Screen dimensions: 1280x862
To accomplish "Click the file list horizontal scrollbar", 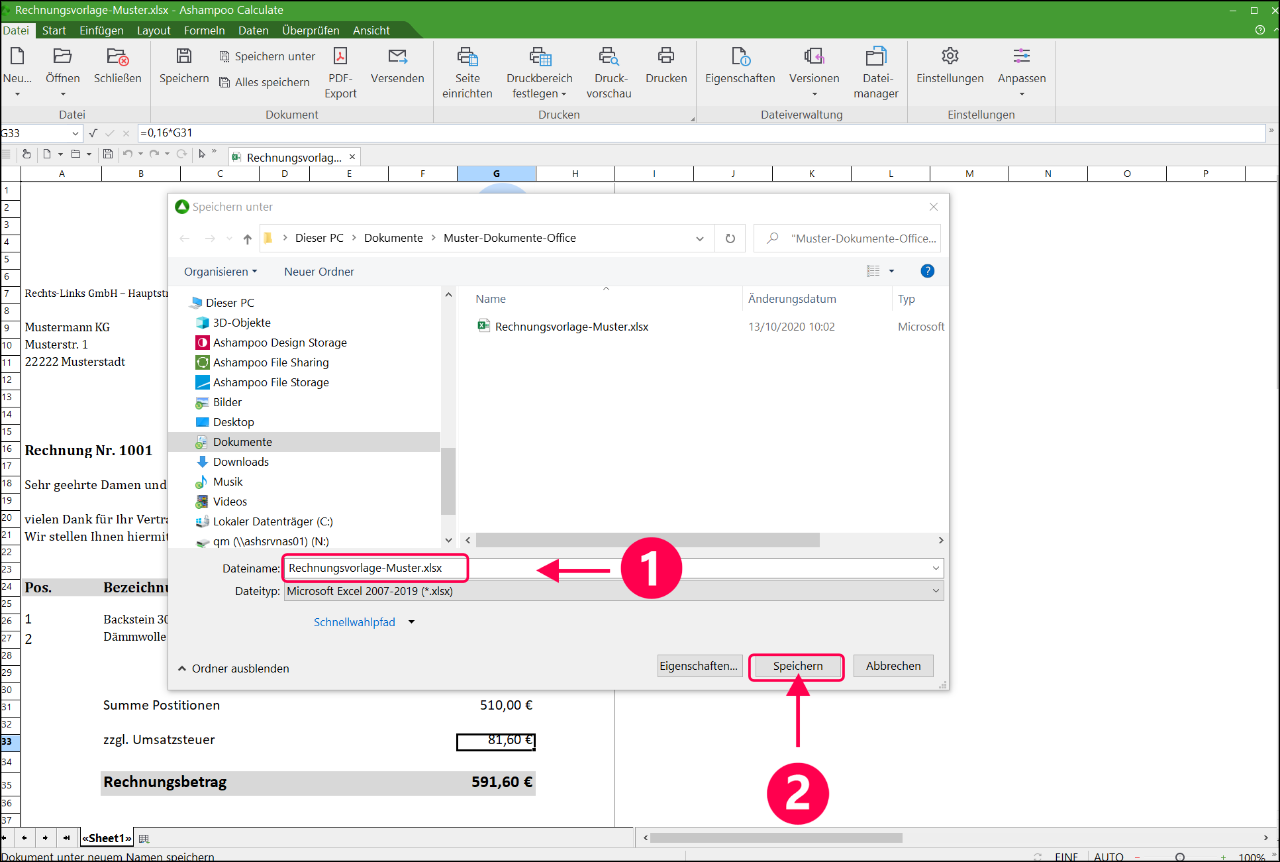I will (648, 540).
